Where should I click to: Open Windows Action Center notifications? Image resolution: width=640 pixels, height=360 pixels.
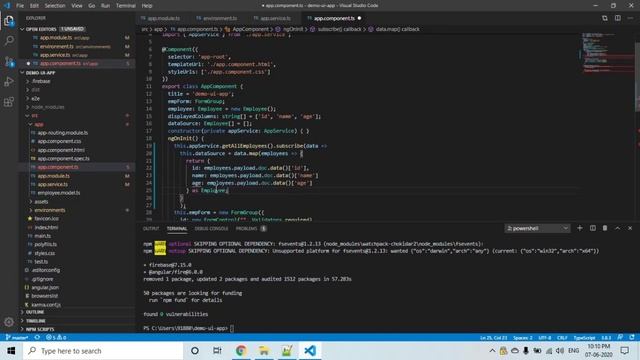(624, 351)
